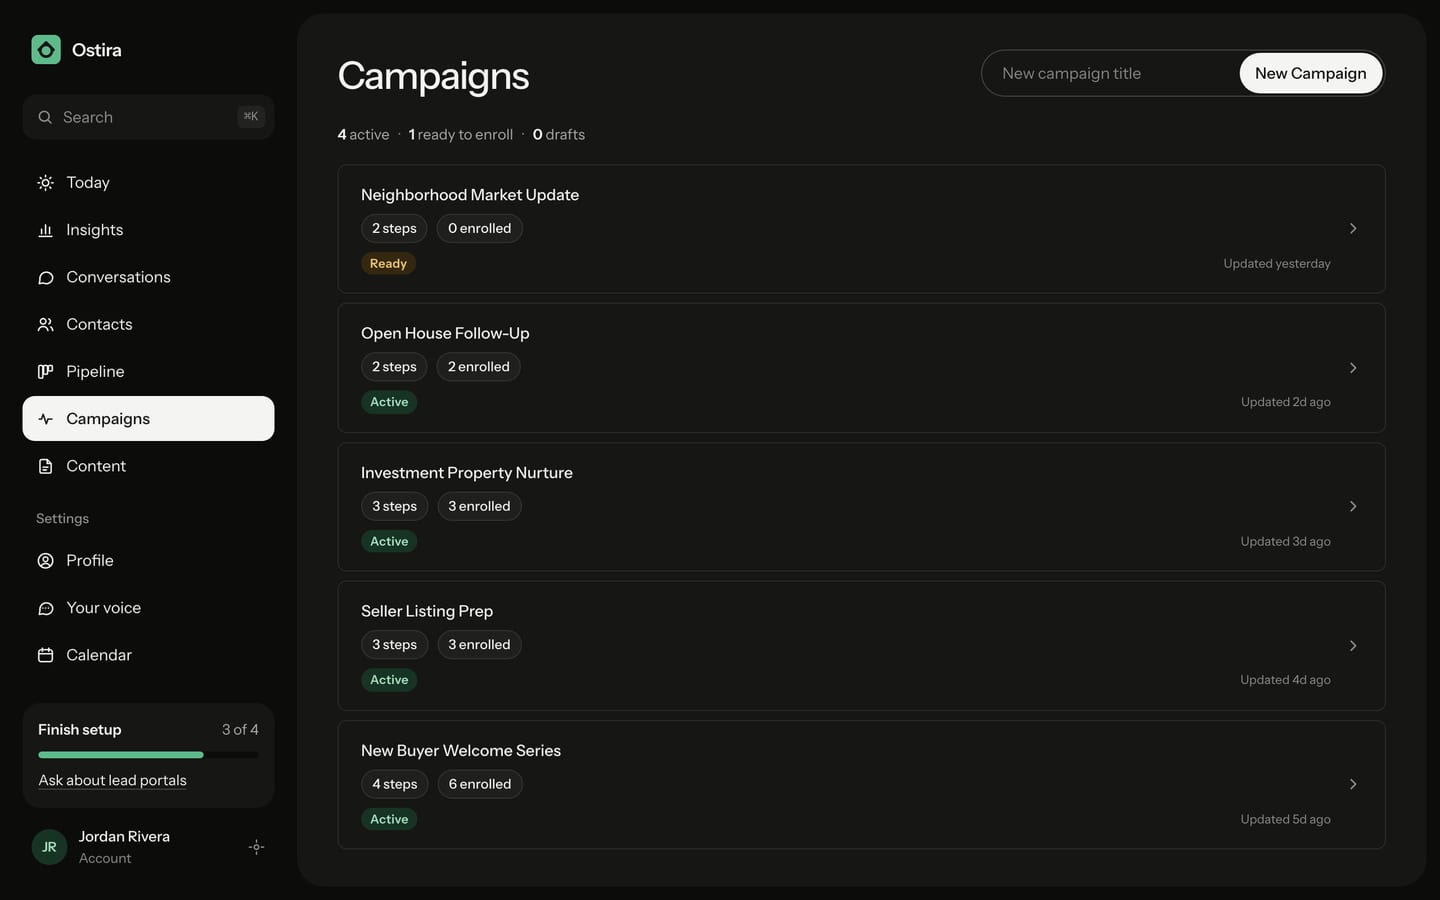Image resolution: width=1440 pixels, height=900 pixels.
Task: Click the Calendar icon in sidebar
Action: [x=45, y=655]
